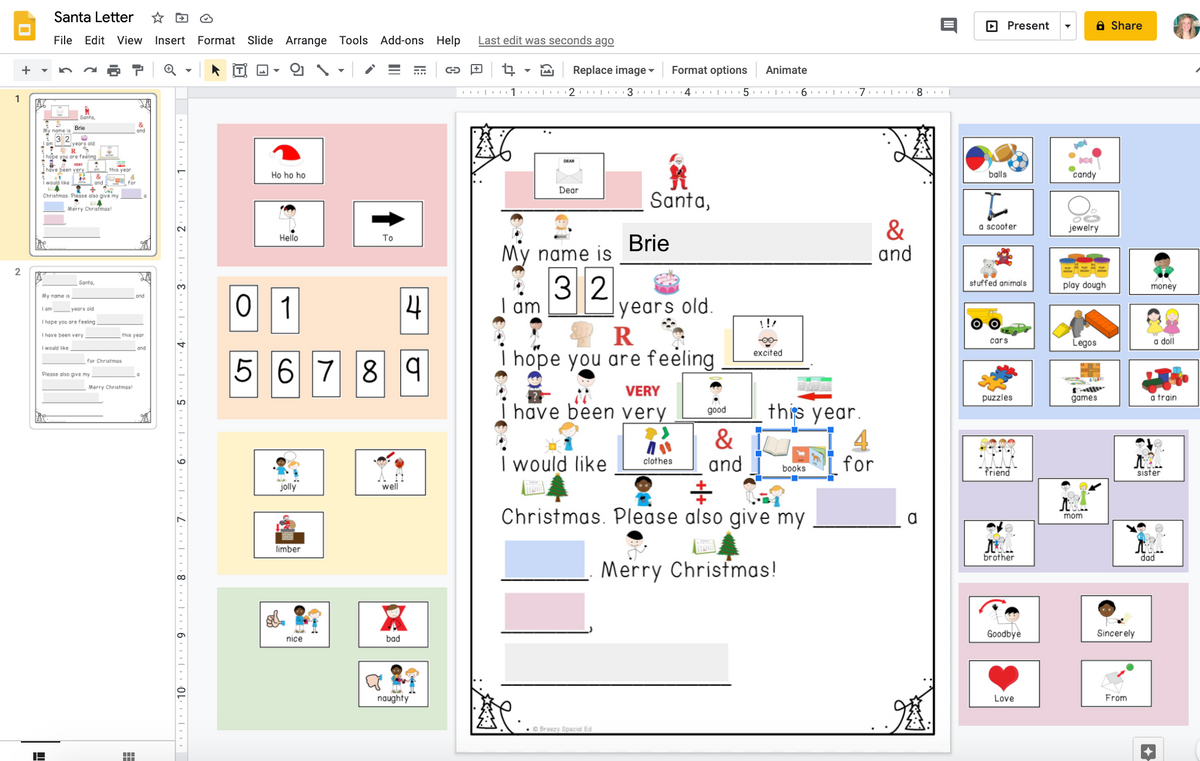The height and width of the screenshot is (761, 1200).
Task: Open the Insert shape tool
Action: pyautogui.click(x=295, y=70)
